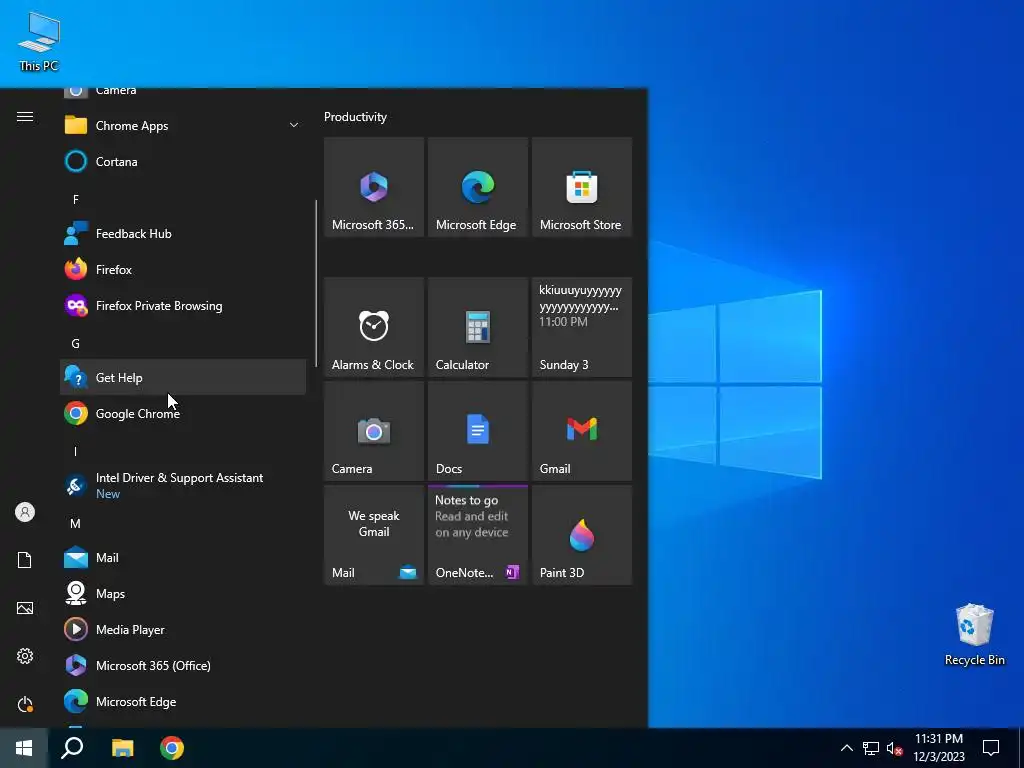Open Firefox Private Browsing
The width and height of the screenshot is (1024, 768).
click(x=183, y=305)
